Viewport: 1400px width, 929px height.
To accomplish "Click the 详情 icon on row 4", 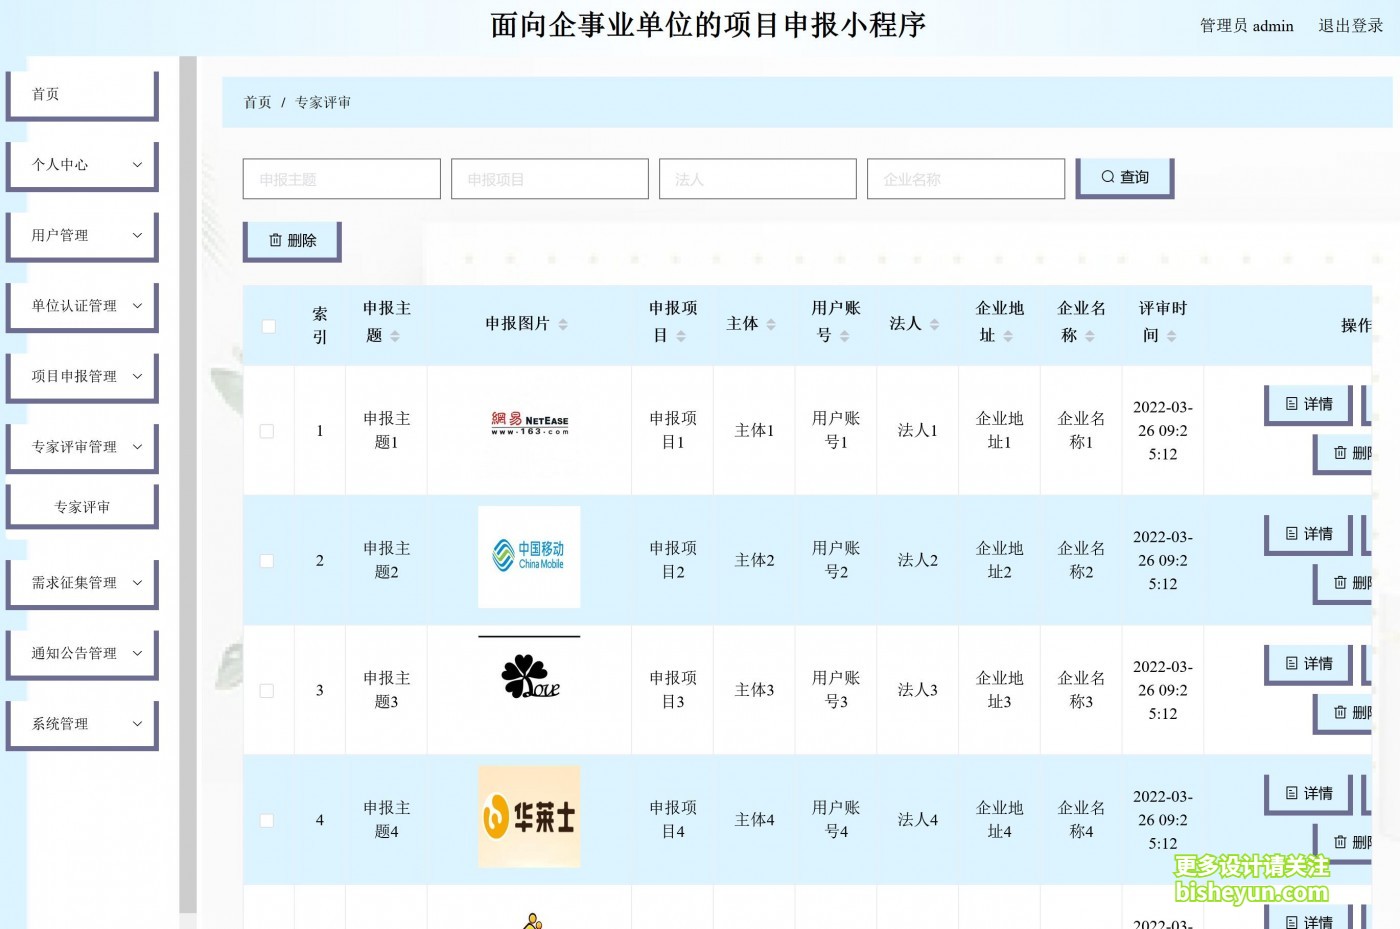I will pos(1292,793).
